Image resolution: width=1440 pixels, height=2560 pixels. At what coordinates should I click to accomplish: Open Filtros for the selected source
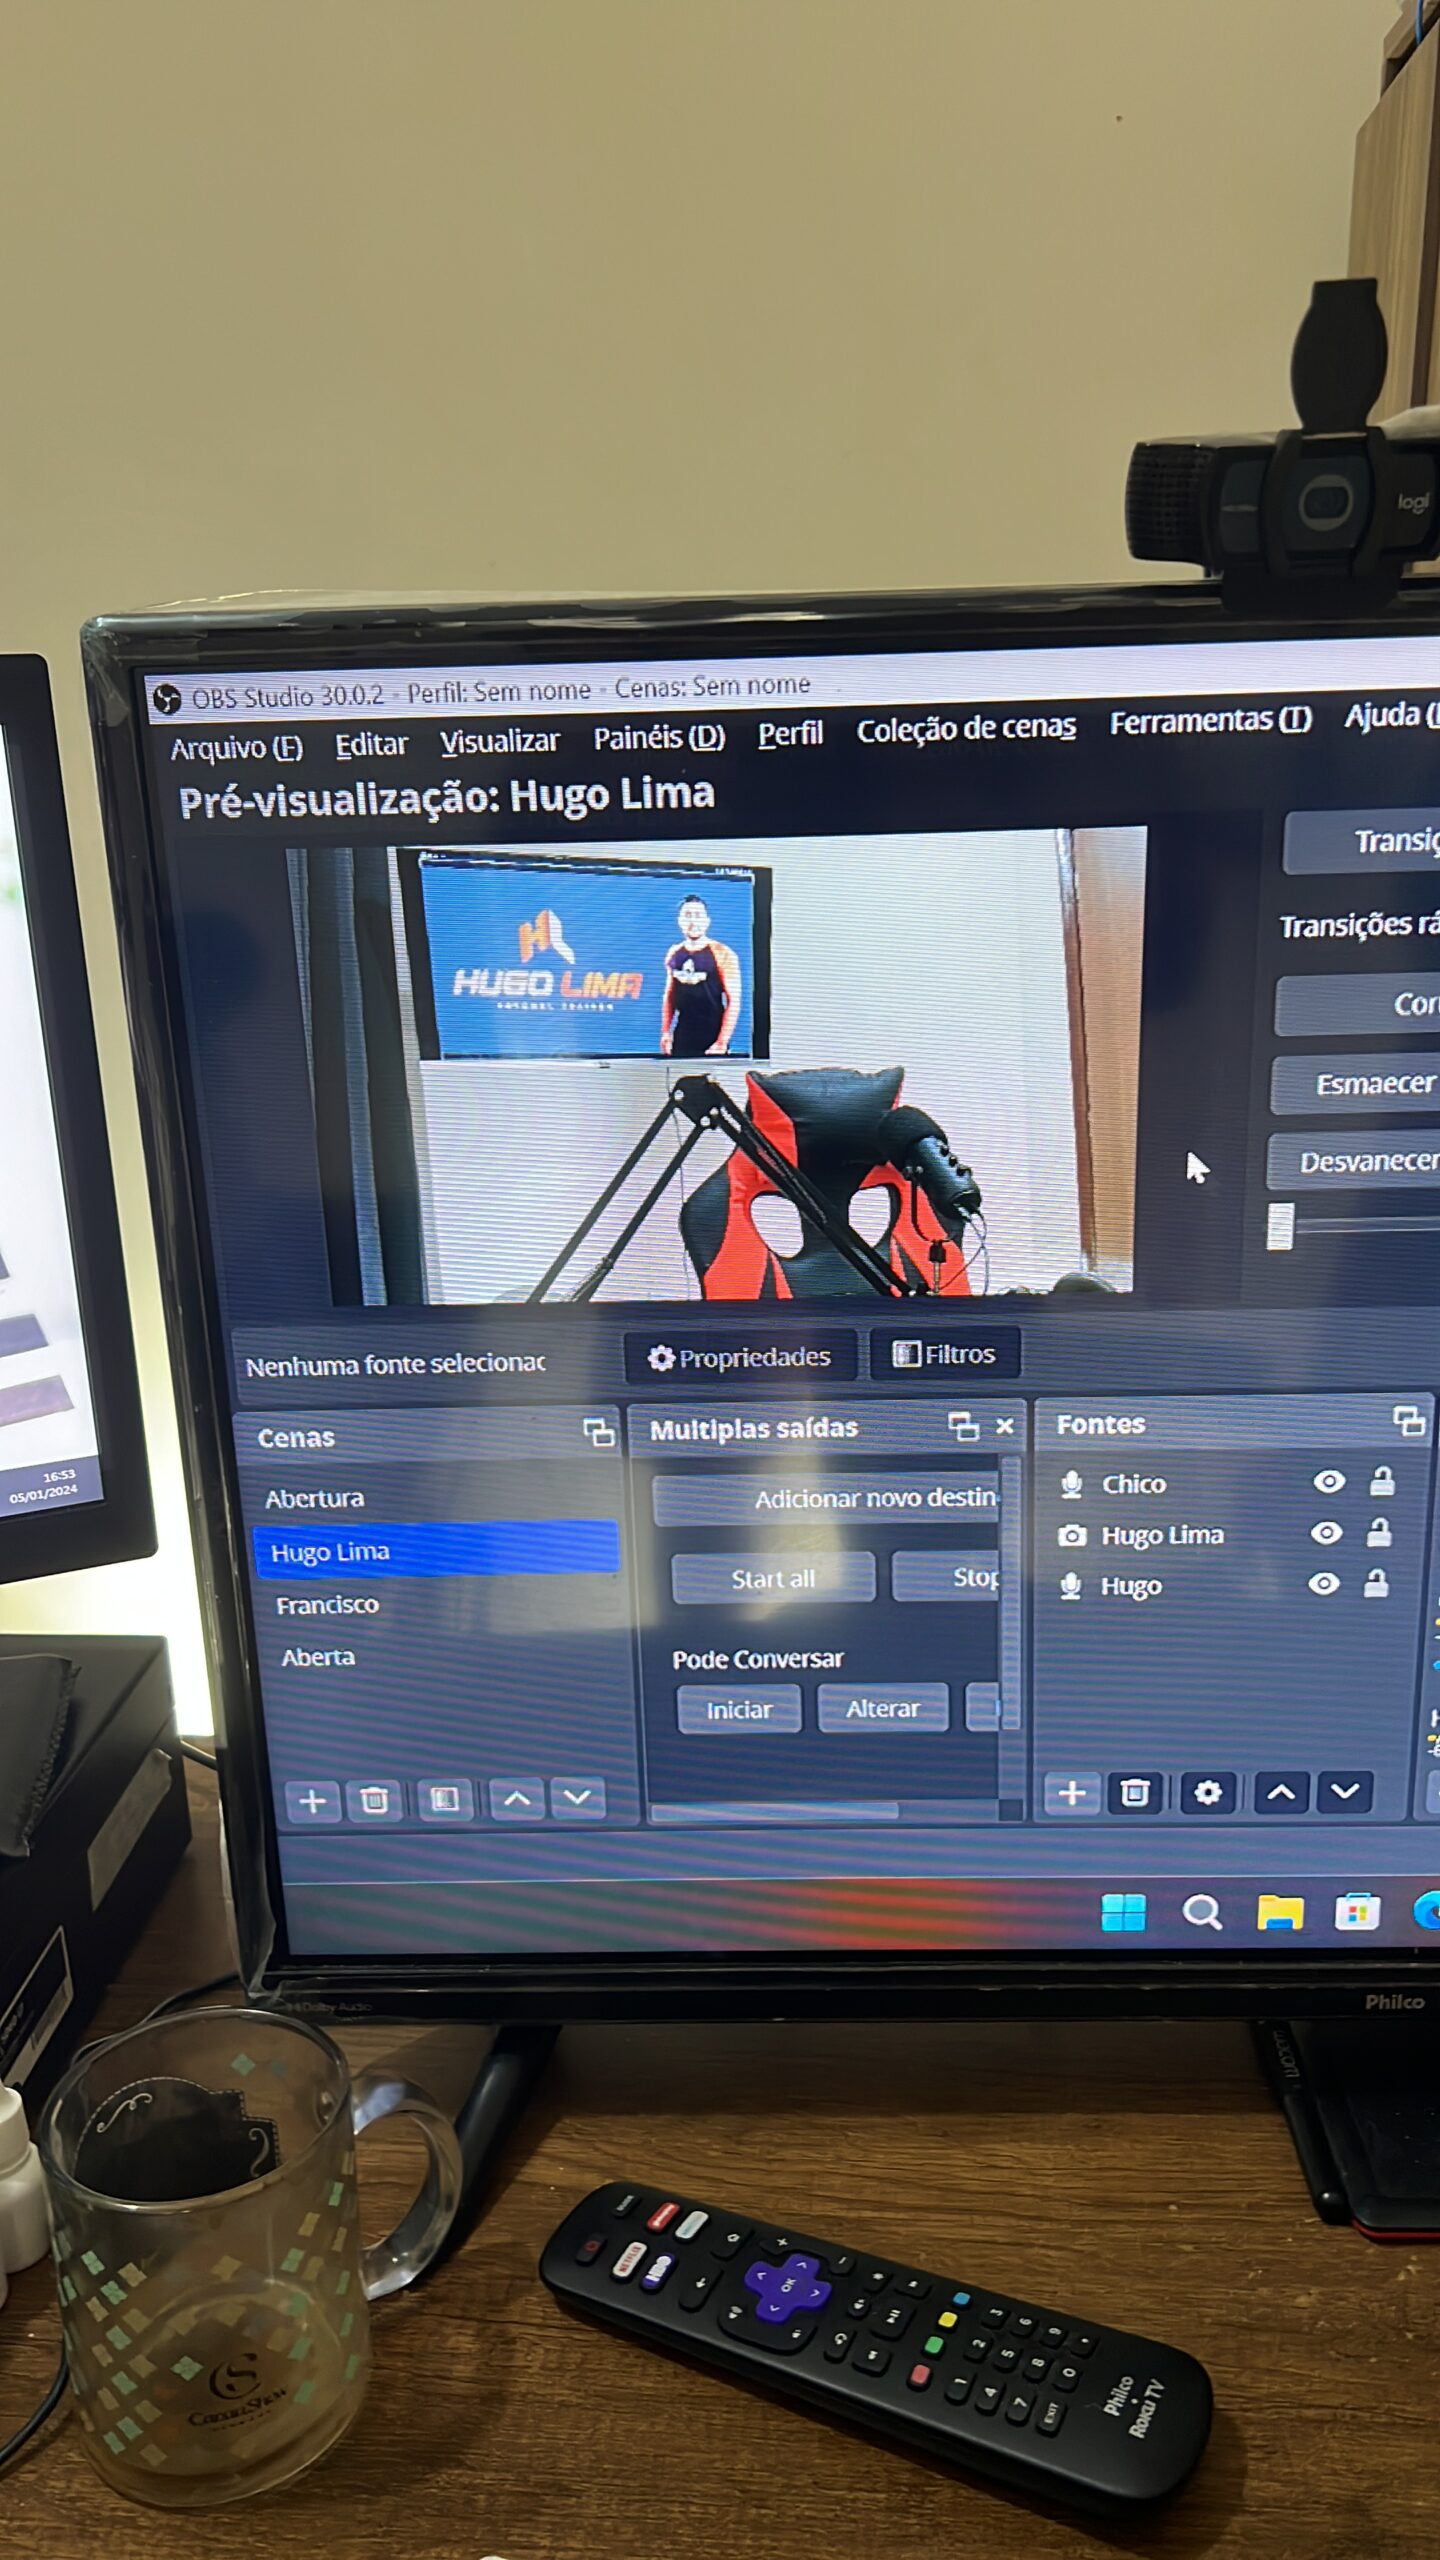944,1354
